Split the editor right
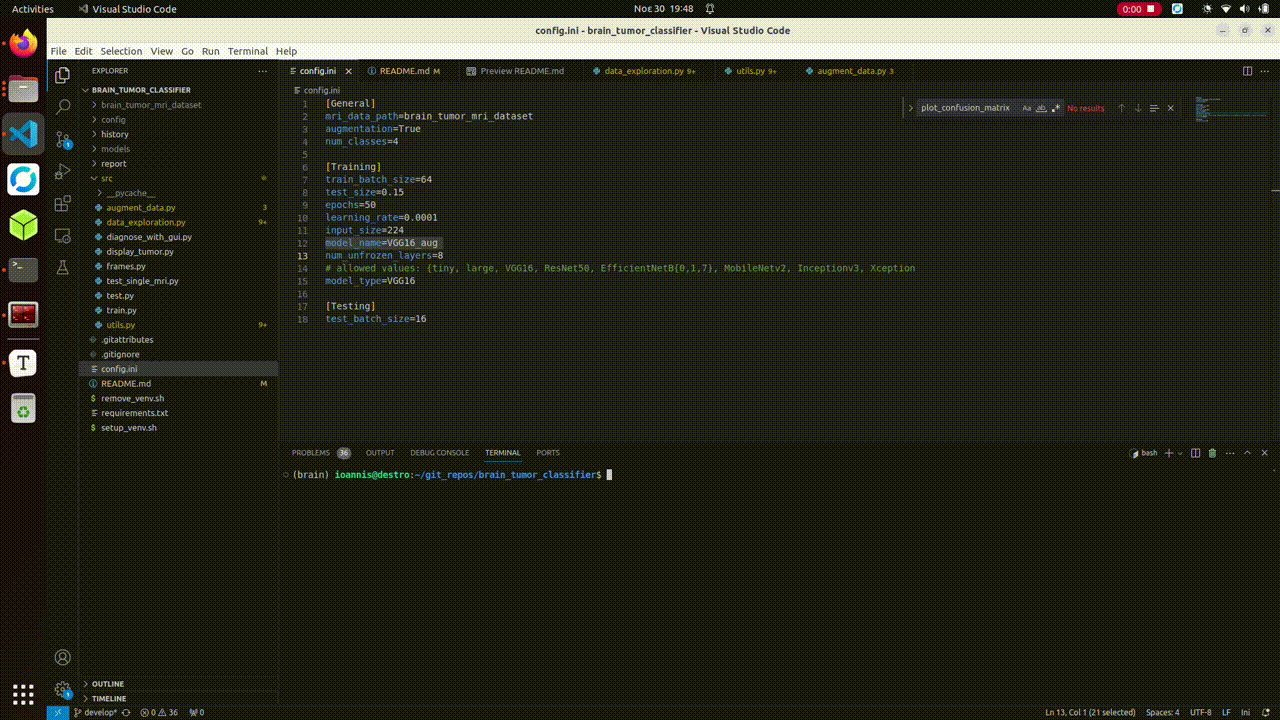1280x720 pixels. (x=1247, y=71)
